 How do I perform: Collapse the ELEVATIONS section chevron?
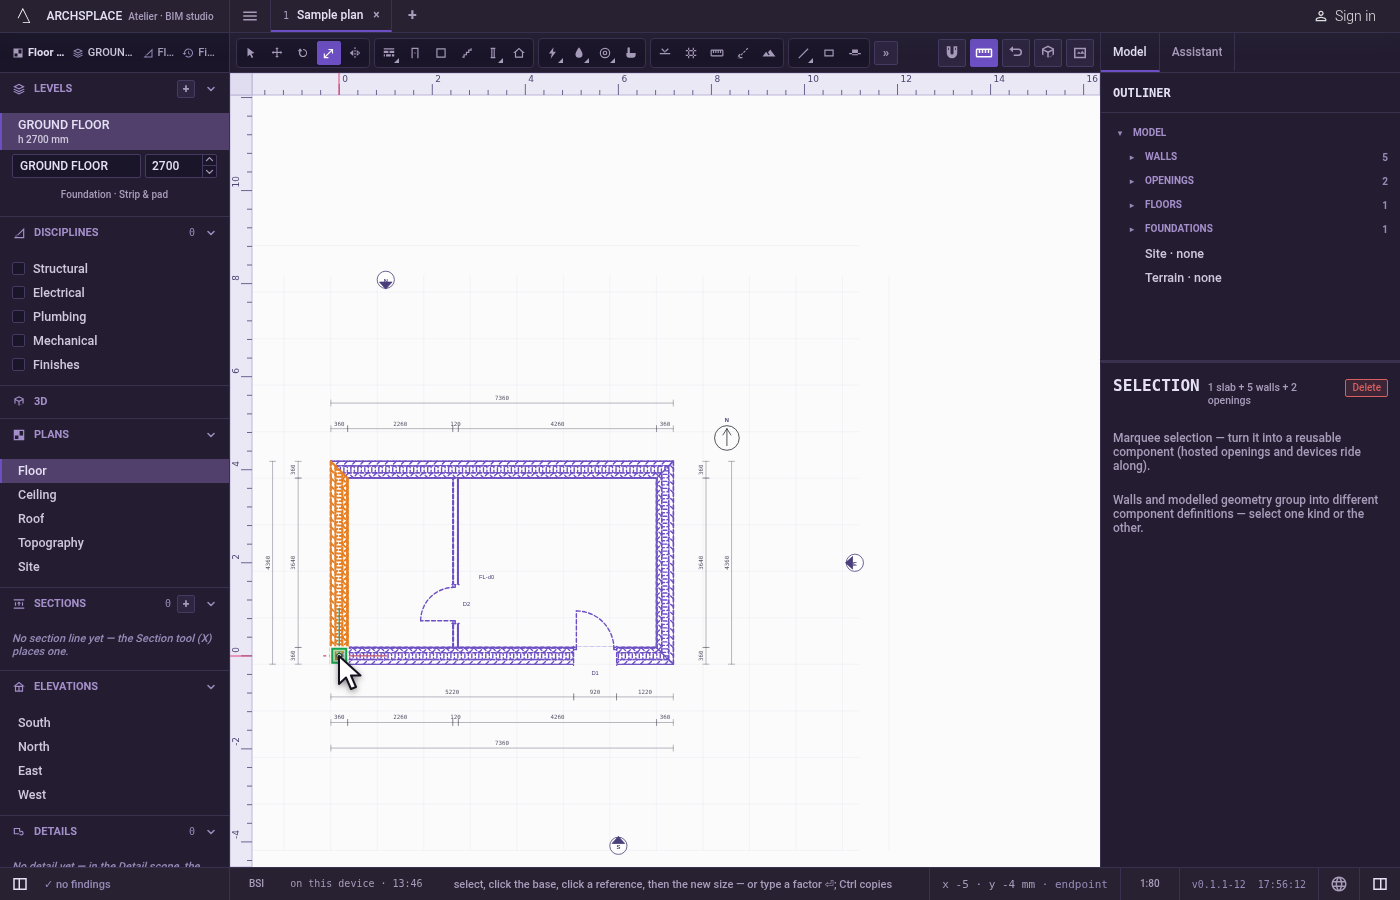(x=211, y=687)
